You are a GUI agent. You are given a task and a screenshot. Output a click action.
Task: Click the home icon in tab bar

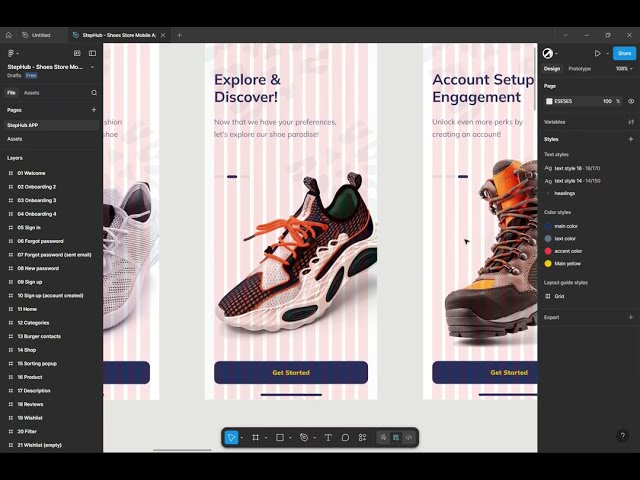(9, 35)
